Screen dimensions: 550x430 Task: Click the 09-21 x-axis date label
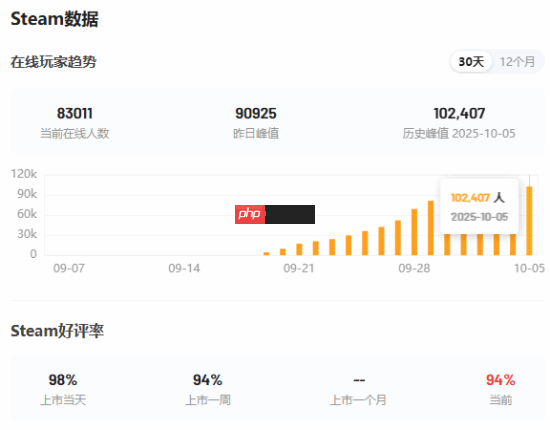tap(299, 268)
